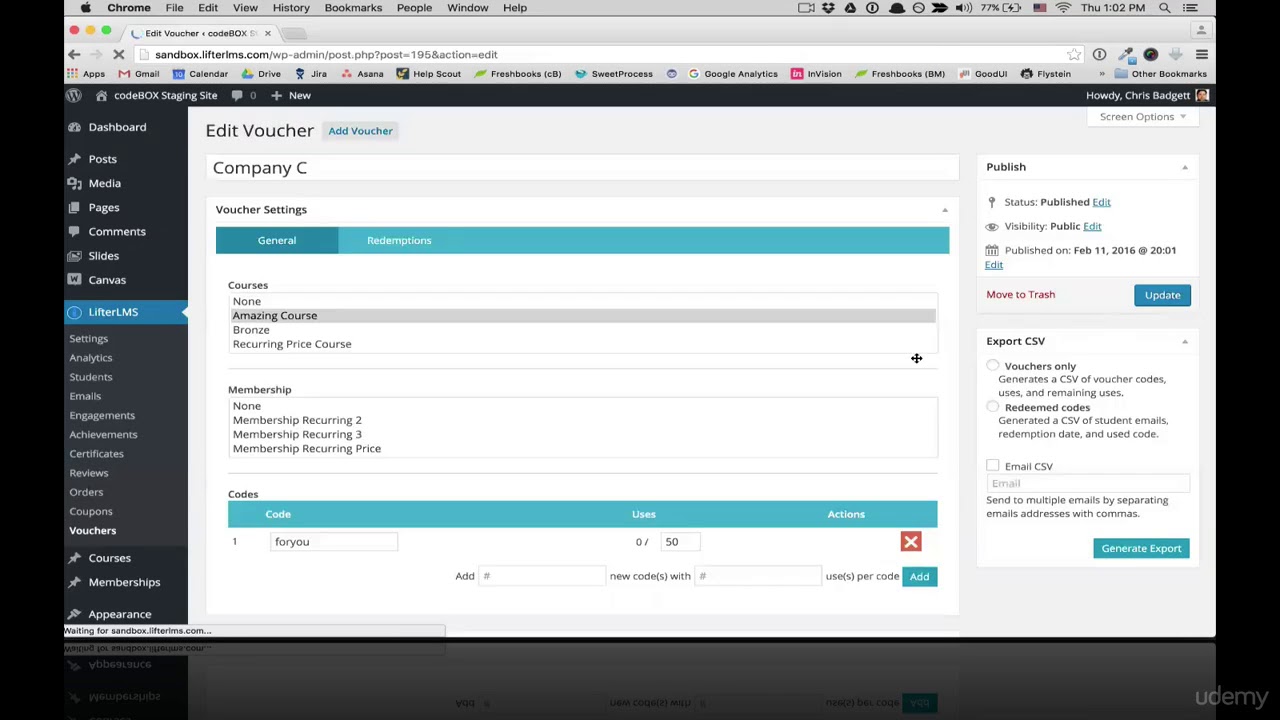Click the comments bubble in admin bar
The width and height of the screenshot is (1280, 720).
(x=237, y=95)
